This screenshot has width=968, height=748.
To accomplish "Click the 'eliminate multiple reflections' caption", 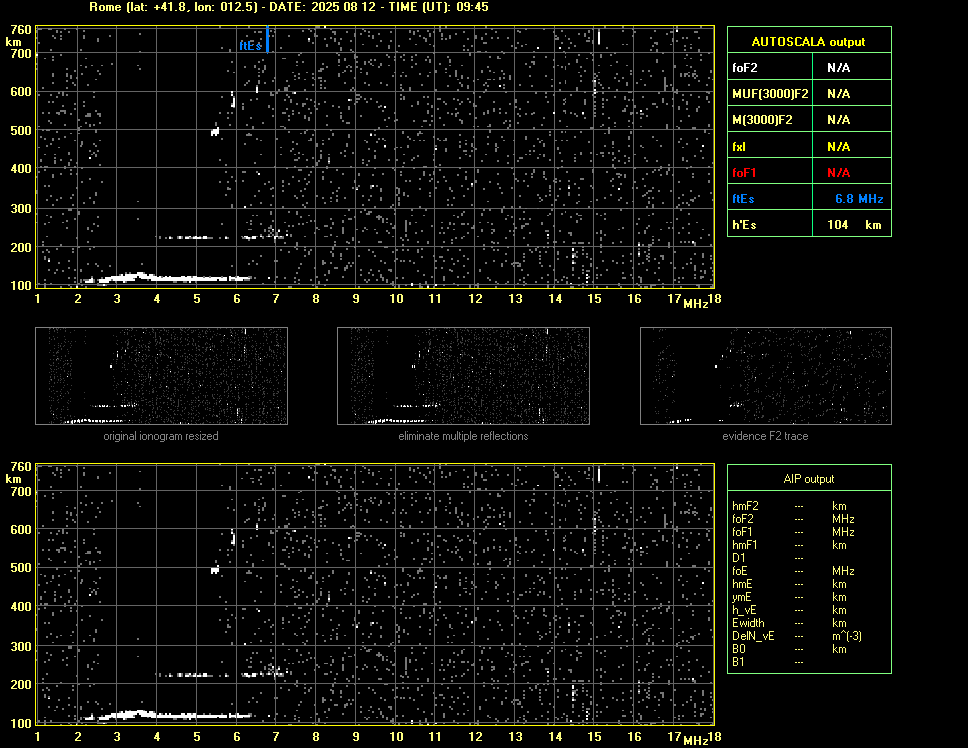I will click(x=463, y=436).
